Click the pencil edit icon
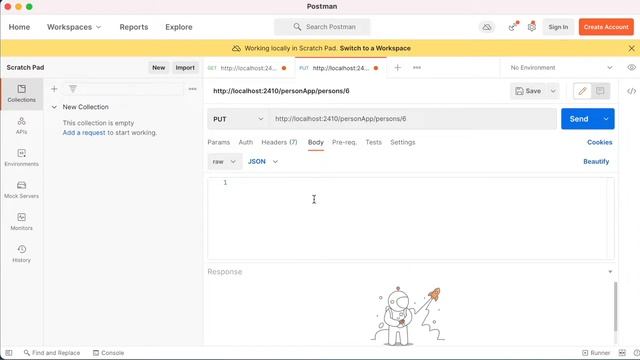This screenshot has width=640, height=360. 582,91
